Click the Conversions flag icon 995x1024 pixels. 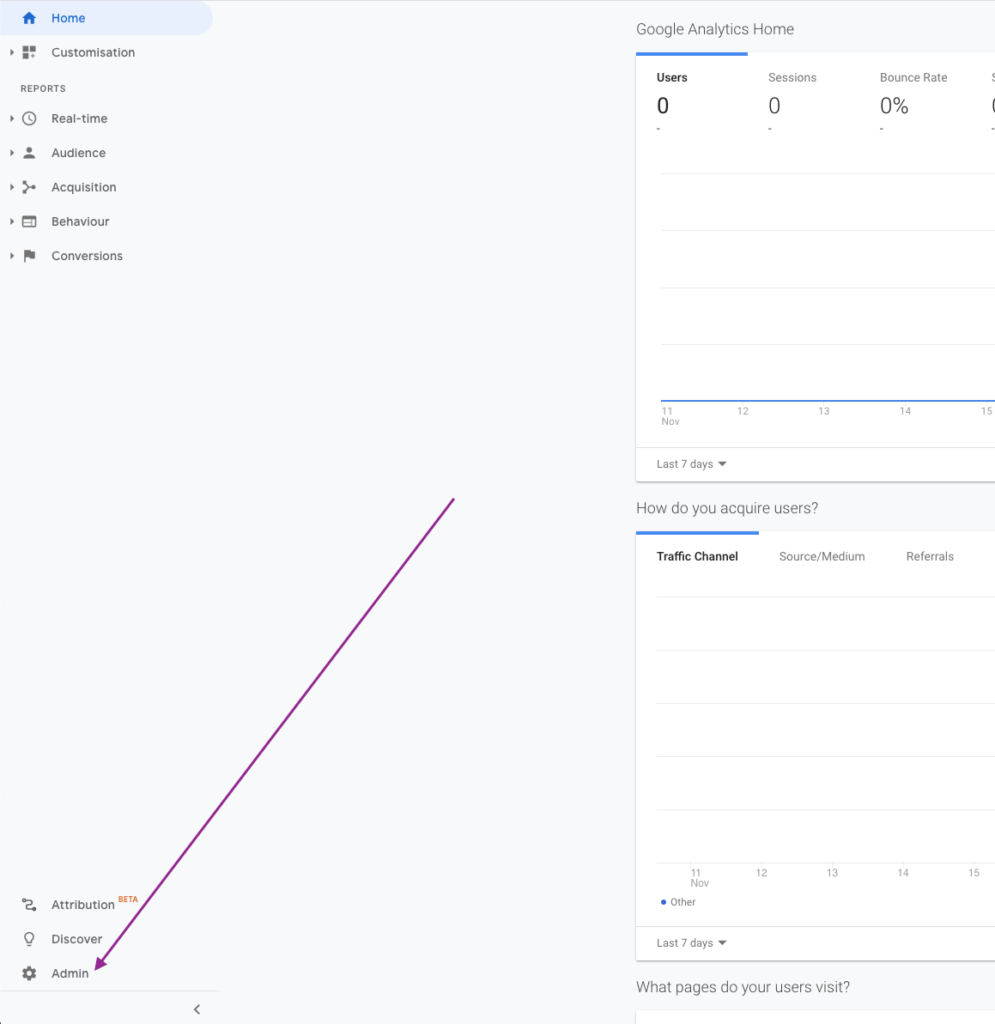tap(29, 256)
